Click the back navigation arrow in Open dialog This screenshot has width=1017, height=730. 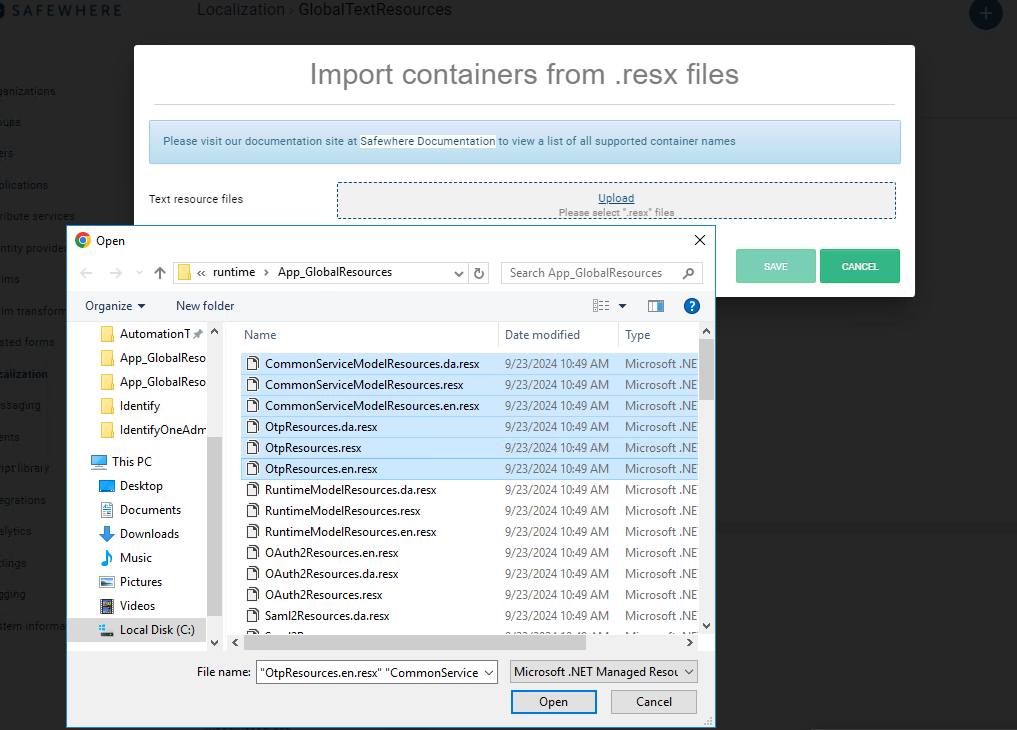tap(87, 272)
